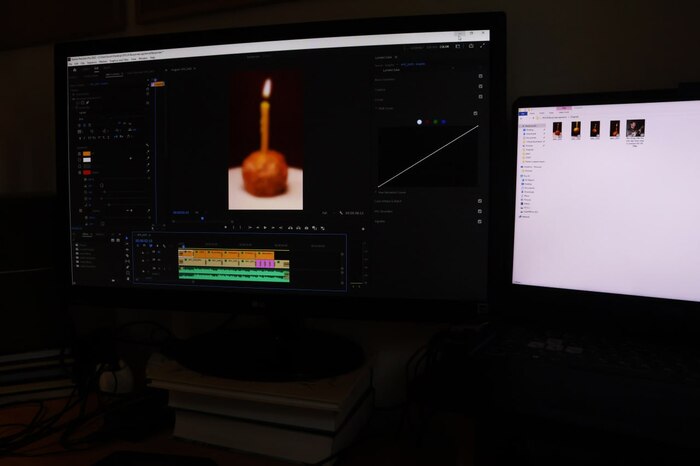Screen dimensions: 700x466
Task: Open the Button Editor plus icon
Action: [x=363, y=229]
